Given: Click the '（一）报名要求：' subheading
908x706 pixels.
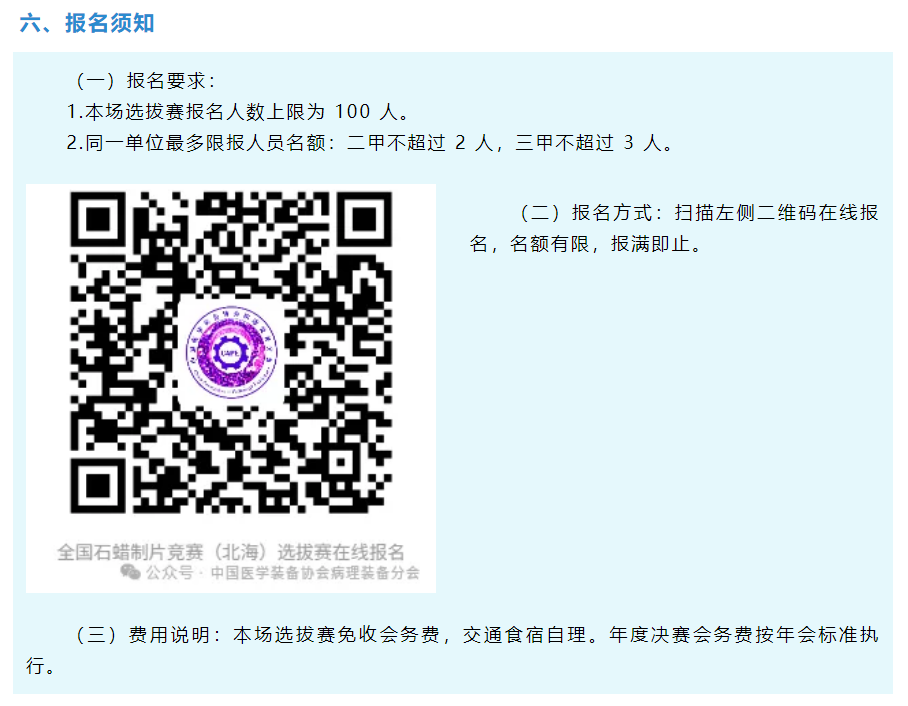Looking at the screenshot, I should click(144, 81).
